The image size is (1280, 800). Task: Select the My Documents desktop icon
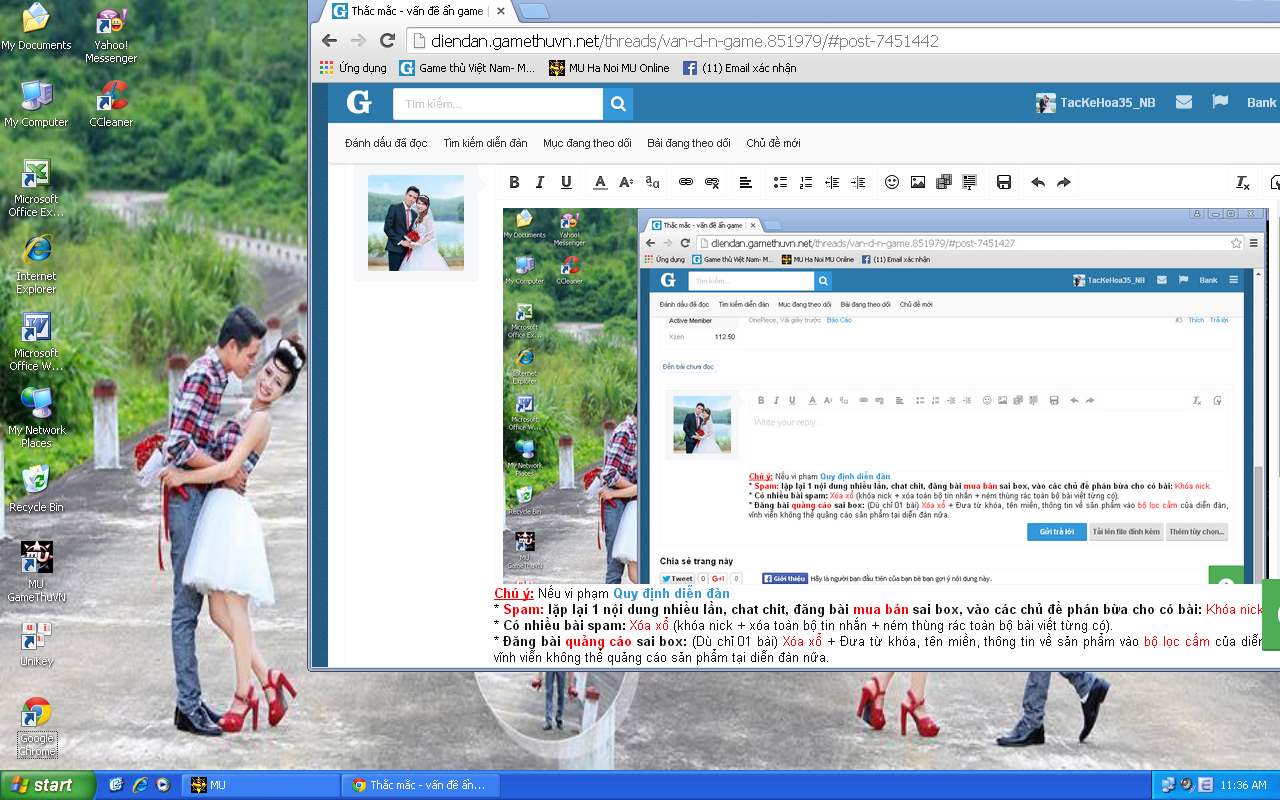coord(36,26)
